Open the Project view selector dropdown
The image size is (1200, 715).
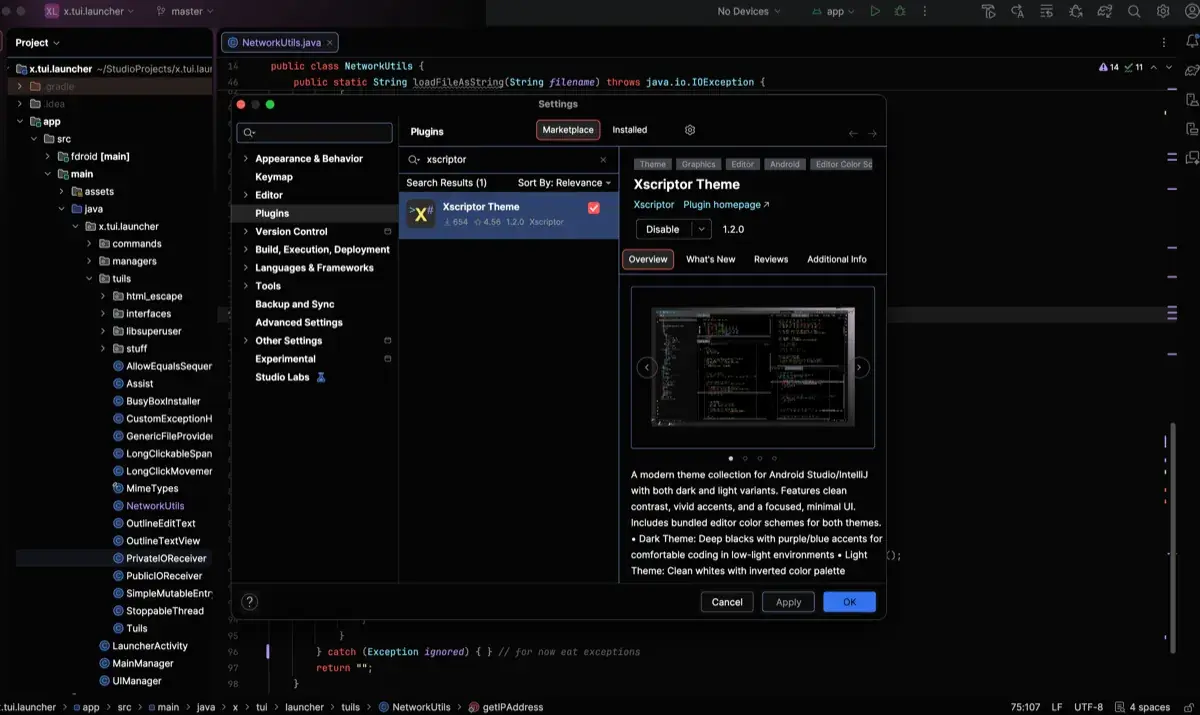38,43
